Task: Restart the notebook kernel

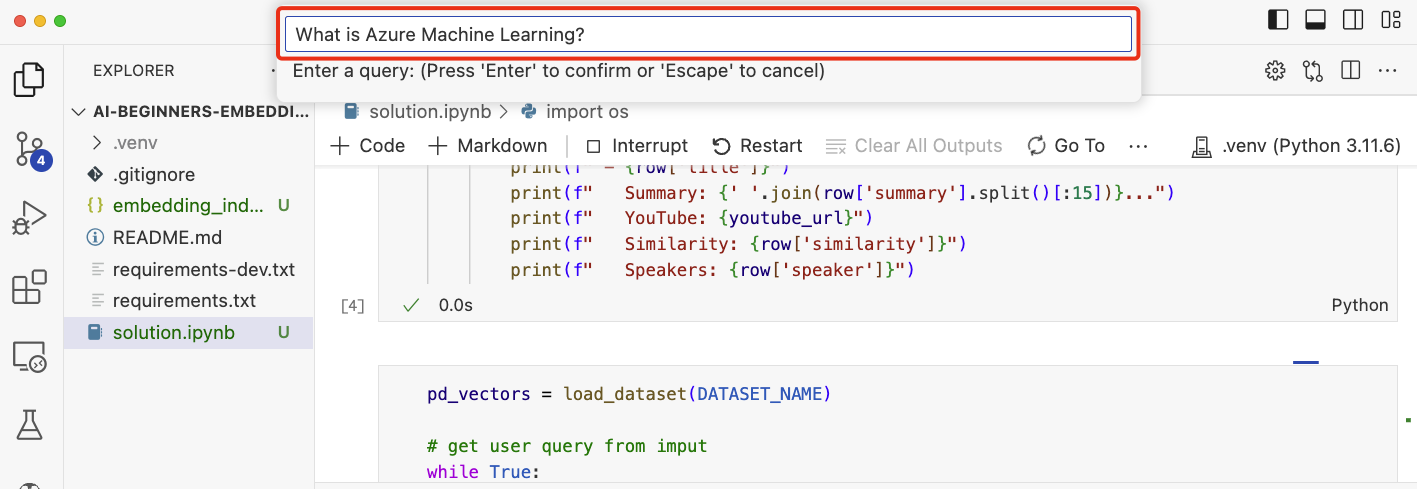Action: coord(757,146)
